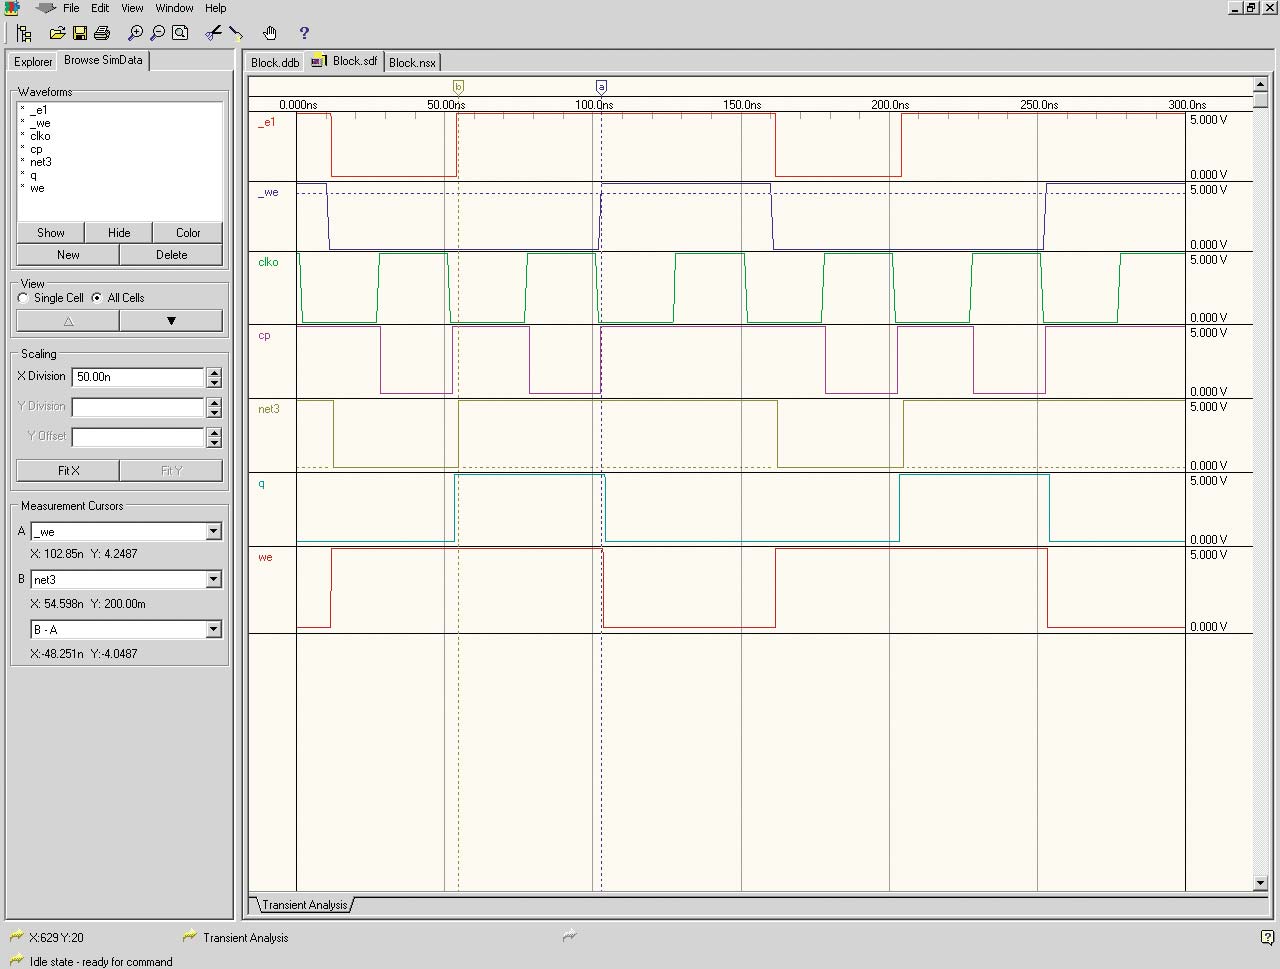Image resolution: width=1280 pixels, height=969 pixels.
Task: Save using the floppy disk icon
Action: (x=80, y=33)
